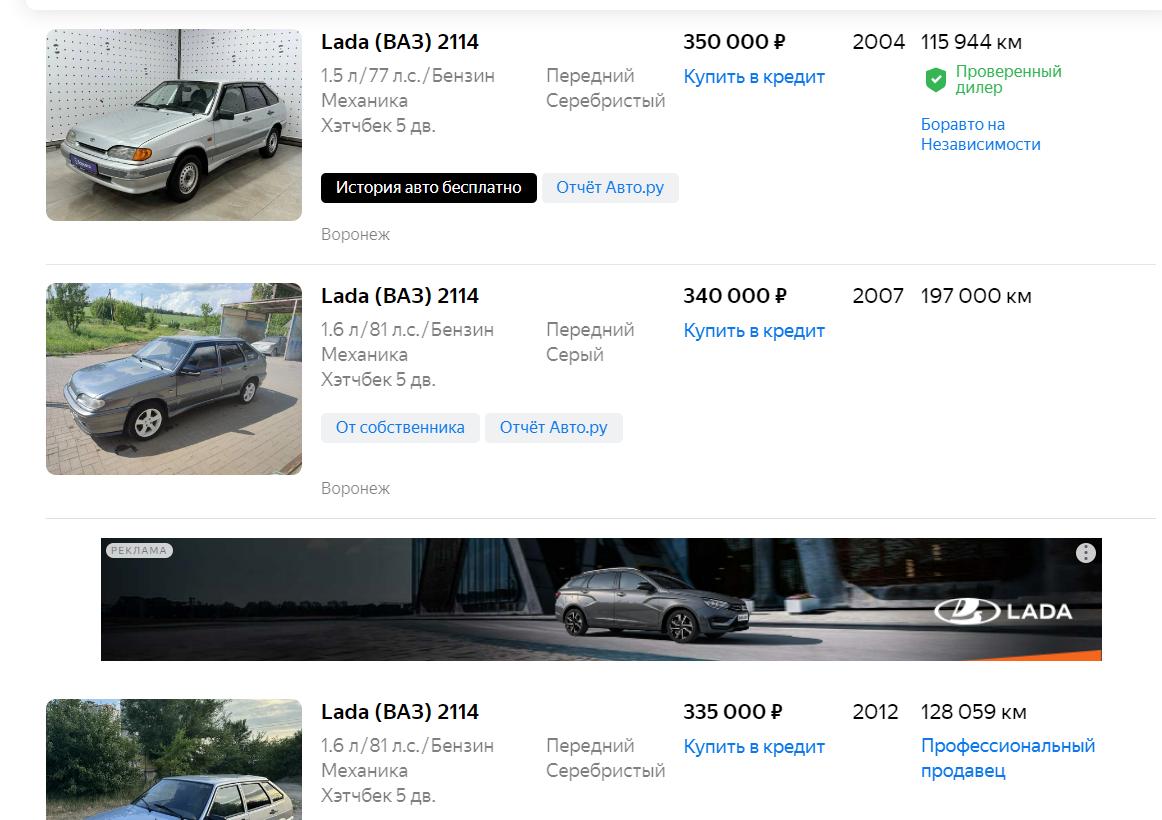Click the Lada advertisement banner car image
Screen dimensions: 1162x820
(653, 603)
